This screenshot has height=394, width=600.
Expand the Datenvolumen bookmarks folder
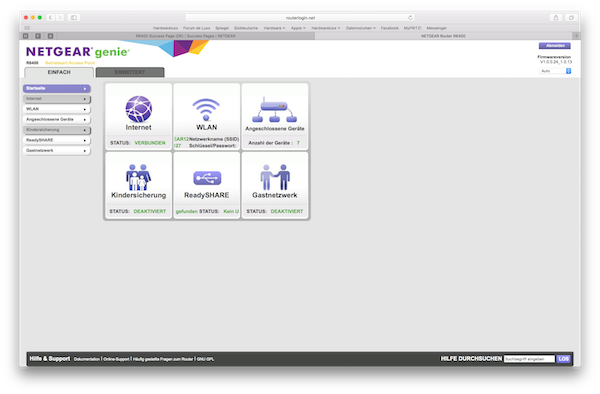361,28
